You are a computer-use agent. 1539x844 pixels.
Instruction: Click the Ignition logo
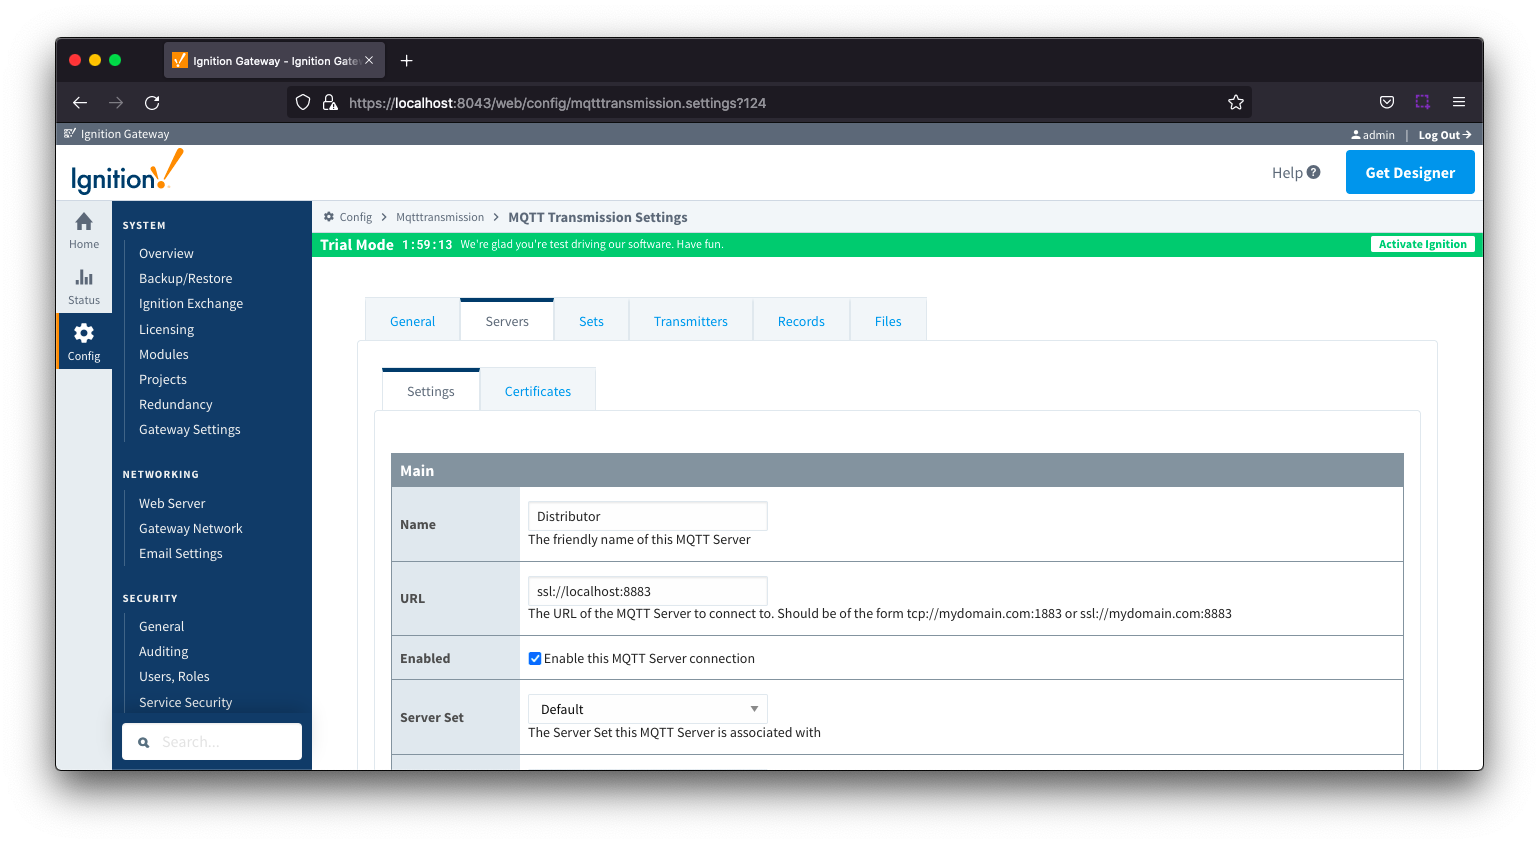coord(127,172)
